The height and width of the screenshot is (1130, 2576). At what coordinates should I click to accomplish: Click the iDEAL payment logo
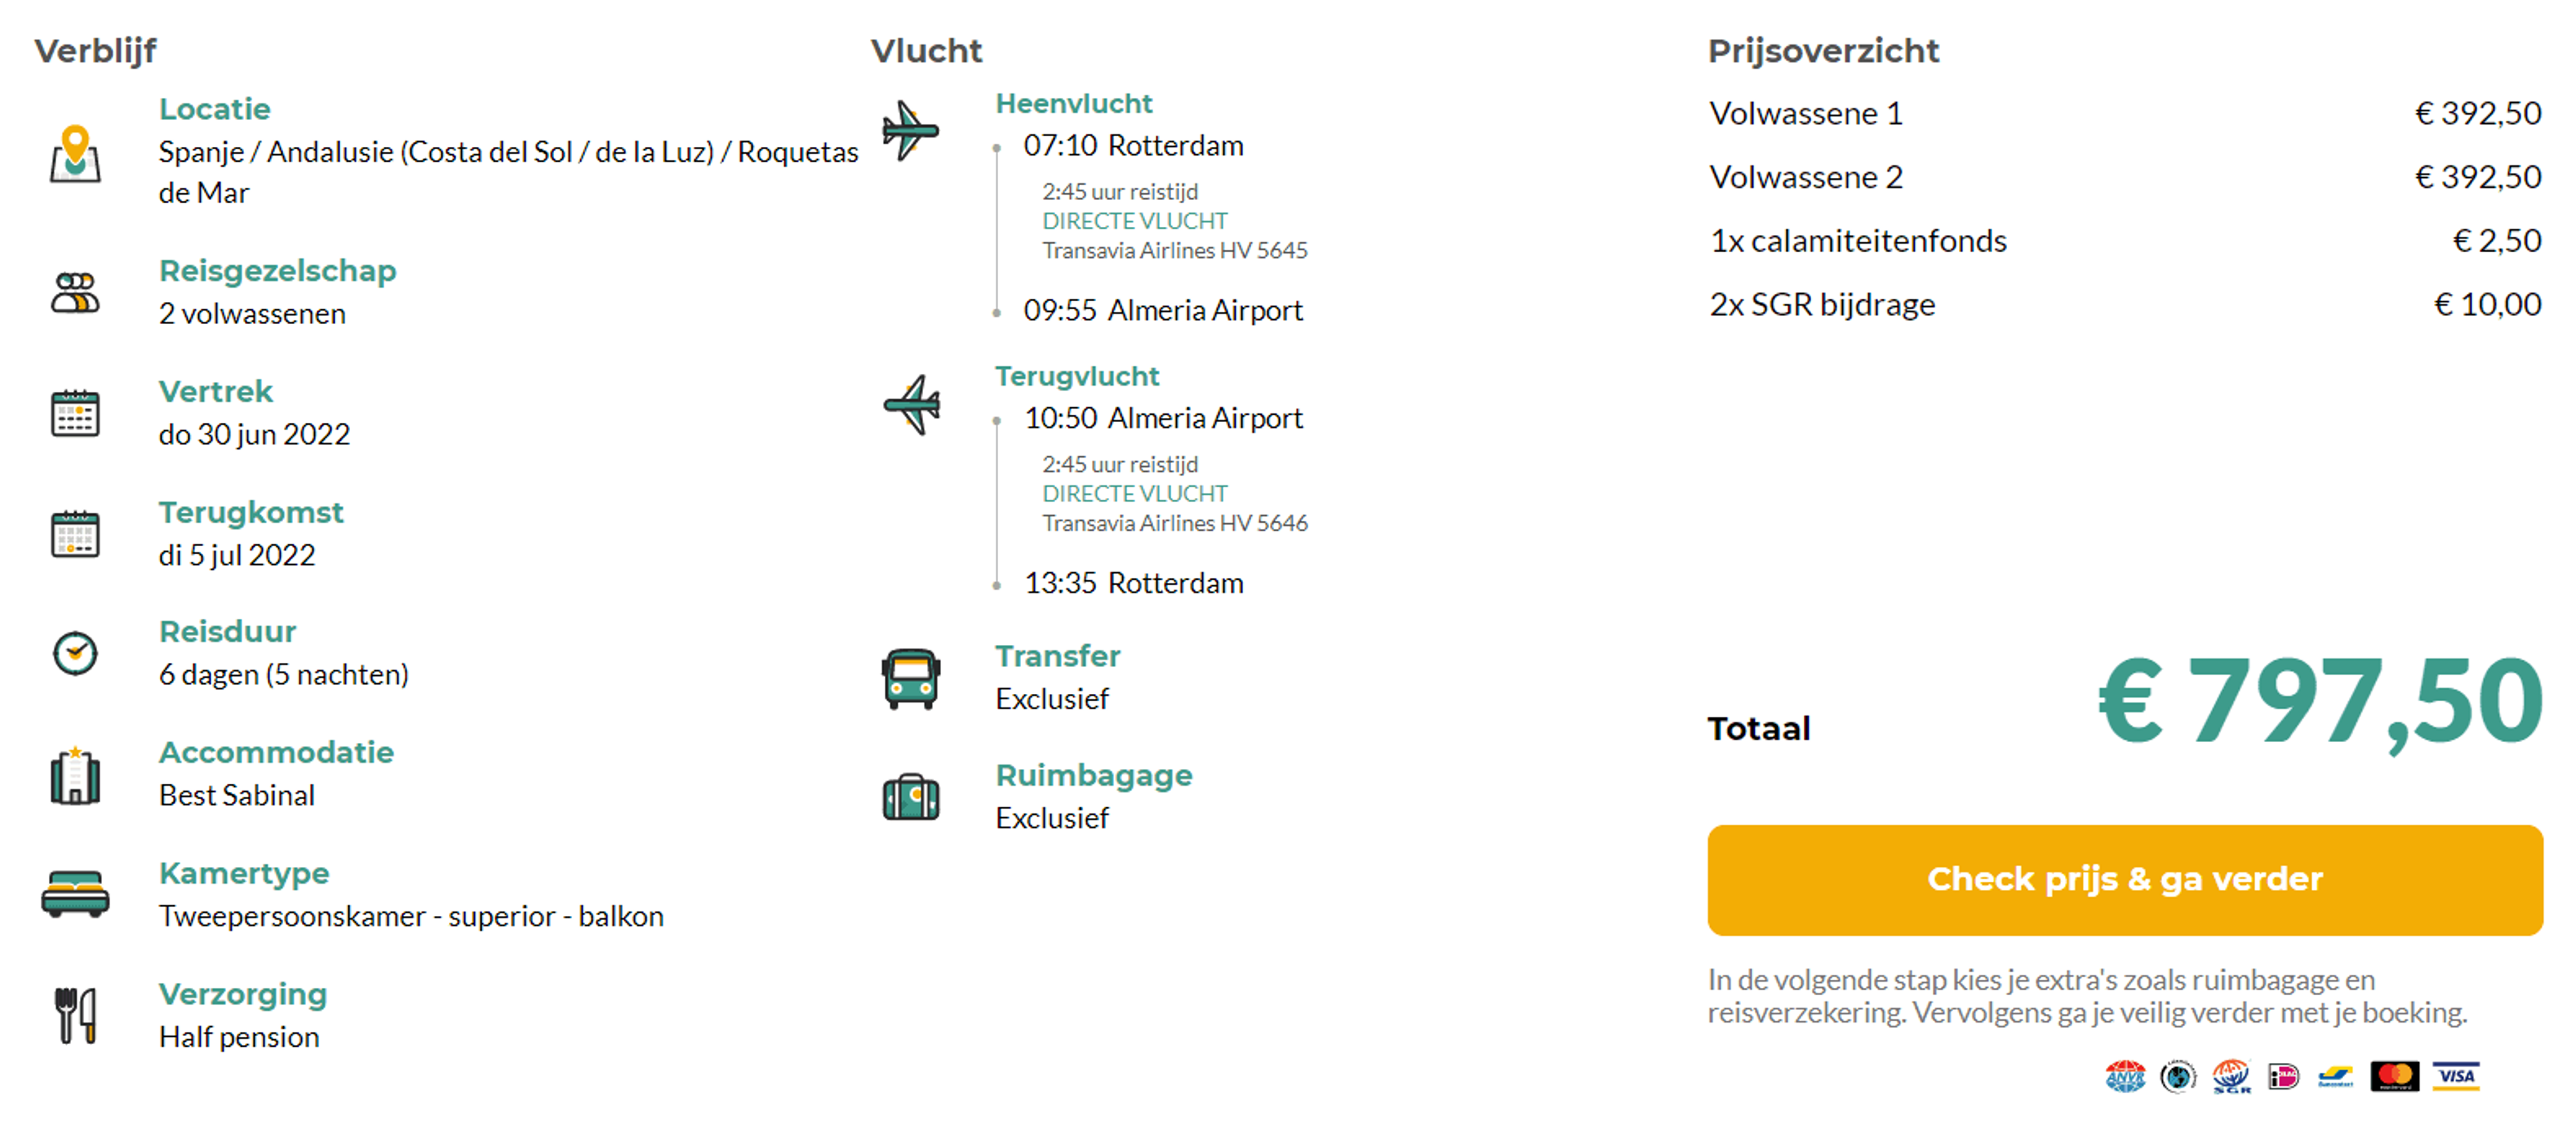point(2284,1076)
